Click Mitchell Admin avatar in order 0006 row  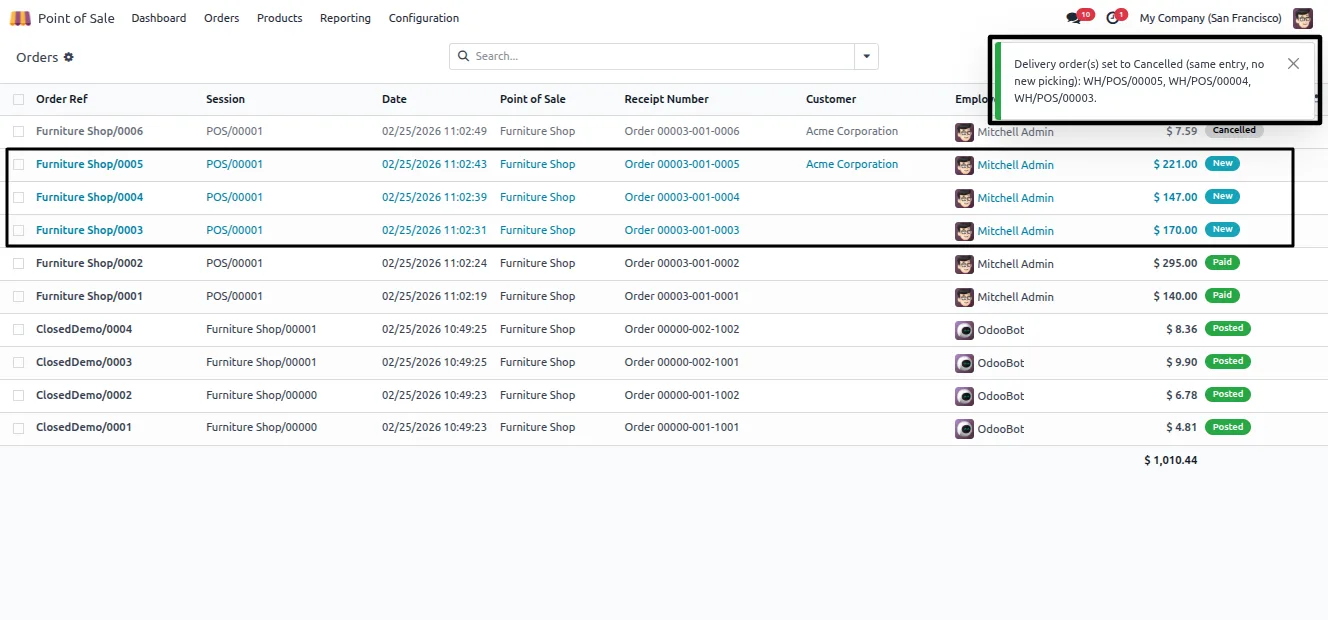pos(964,132)
